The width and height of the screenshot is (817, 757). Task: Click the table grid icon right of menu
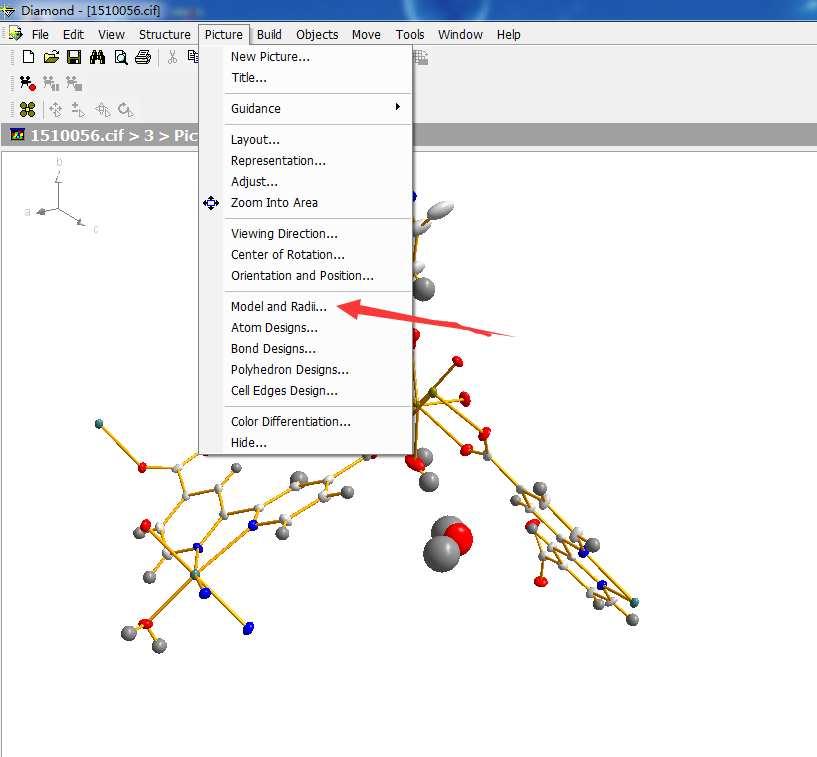click(421, 57)
